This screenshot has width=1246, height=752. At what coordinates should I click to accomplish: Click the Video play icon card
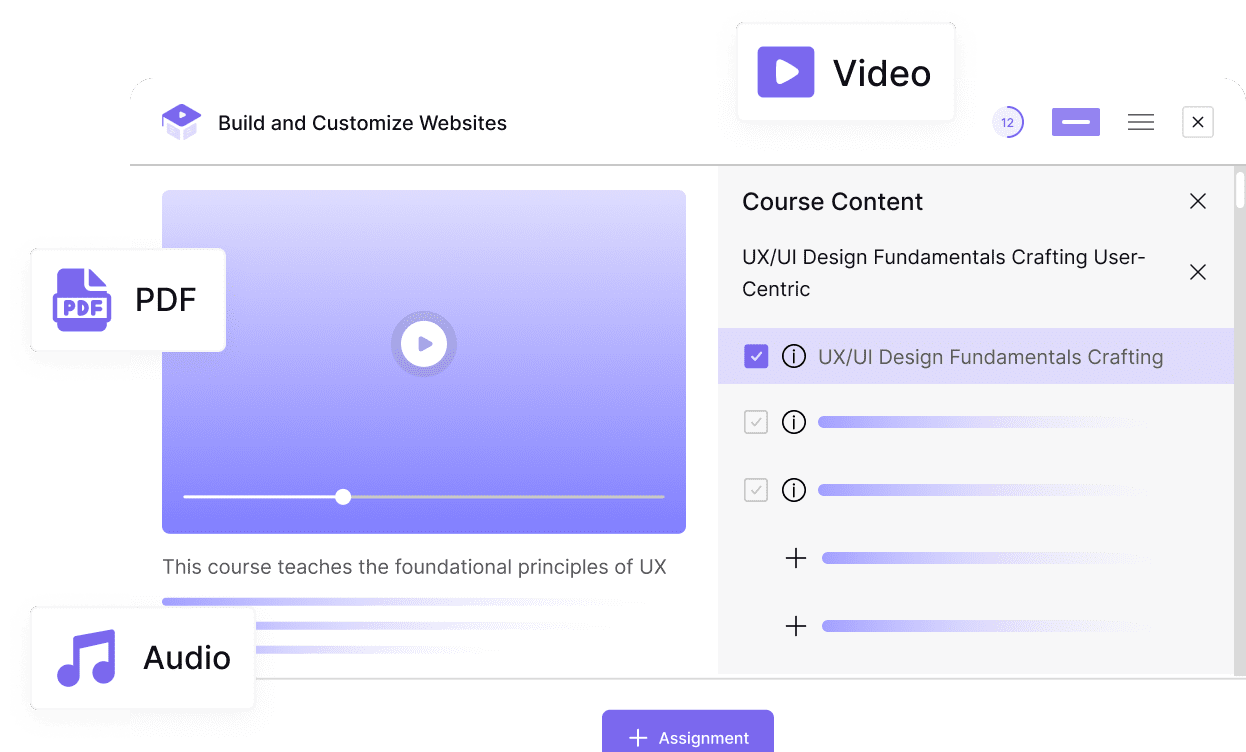785,71
